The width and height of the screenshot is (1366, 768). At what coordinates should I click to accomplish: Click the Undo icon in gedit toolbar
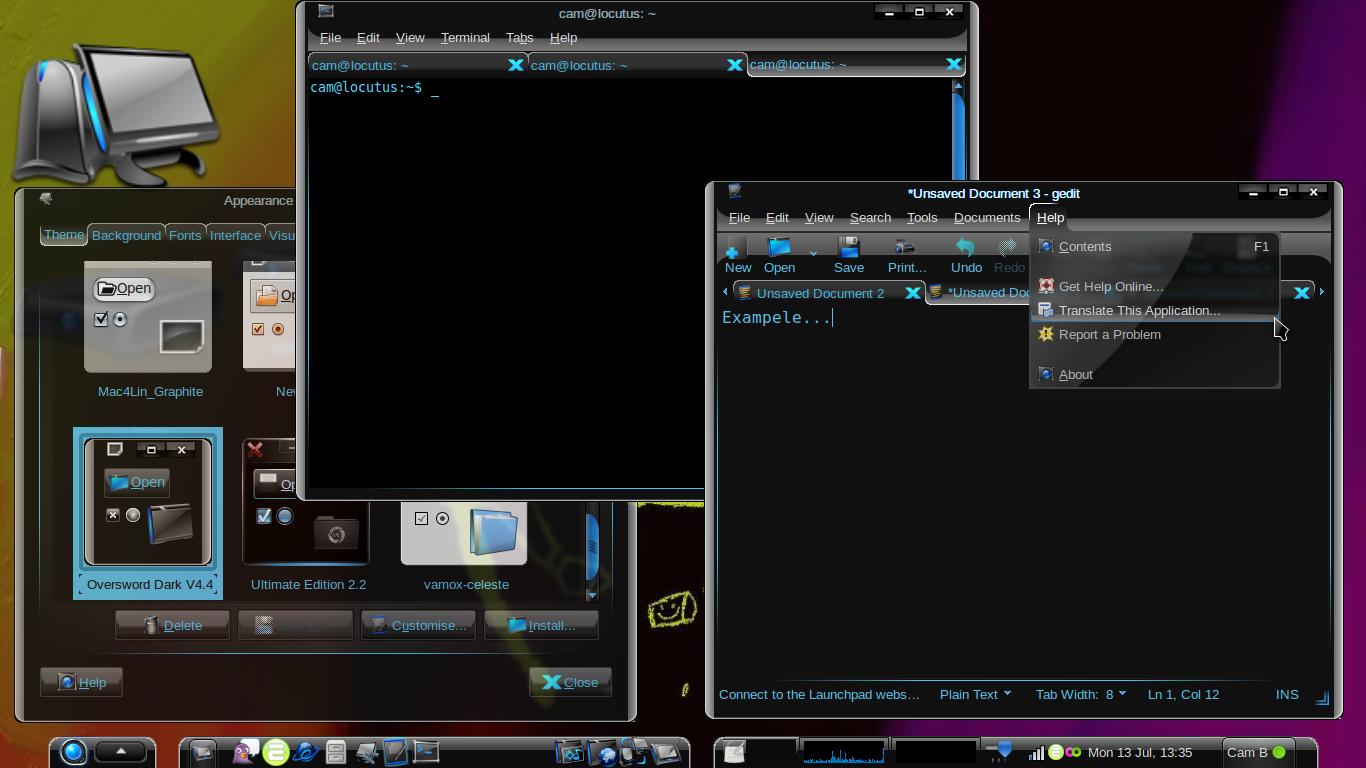(965, 247)
